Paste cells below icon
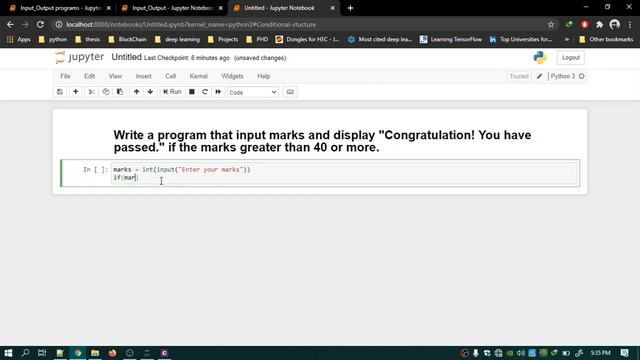The height and width of the screenshot is (360, 640). point(120,92)
